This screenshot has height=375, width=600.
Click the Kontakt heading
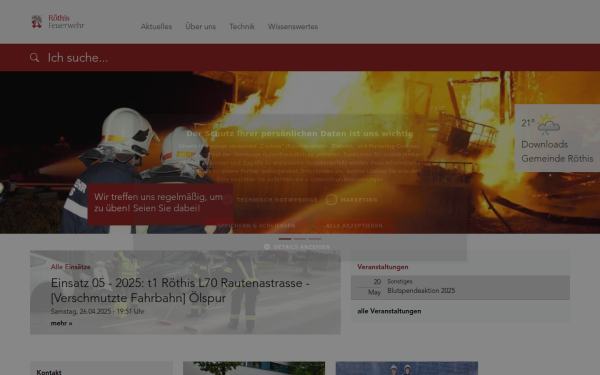click(x=49, y=372)
